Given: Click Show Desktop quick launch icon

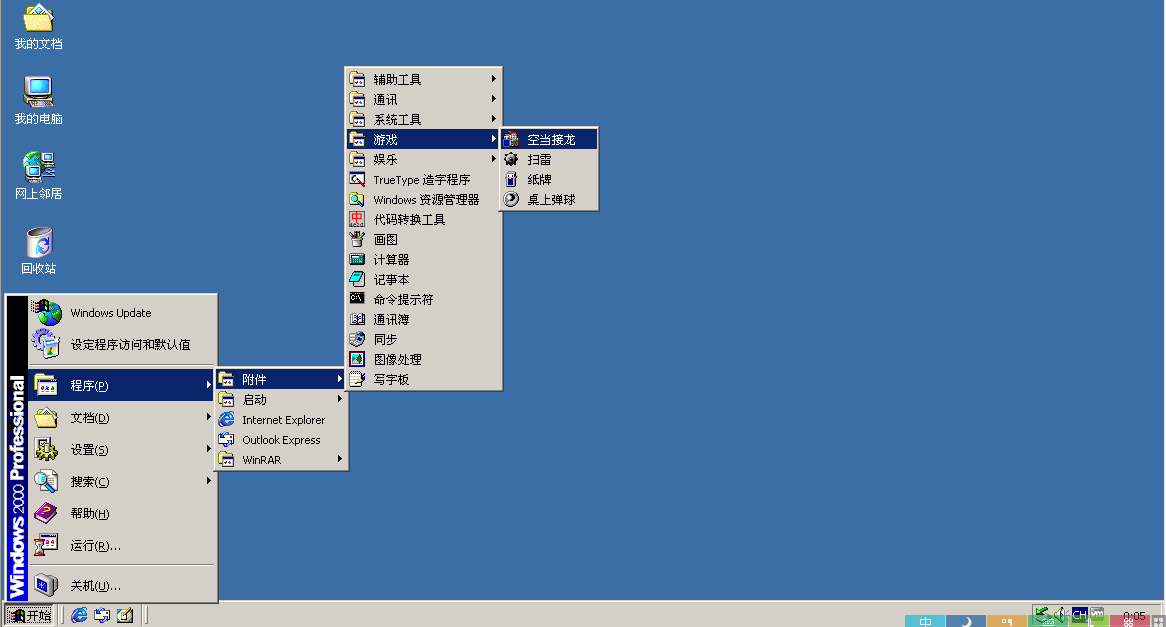Looking at the screenshot, I should click(x=125, y=615).
